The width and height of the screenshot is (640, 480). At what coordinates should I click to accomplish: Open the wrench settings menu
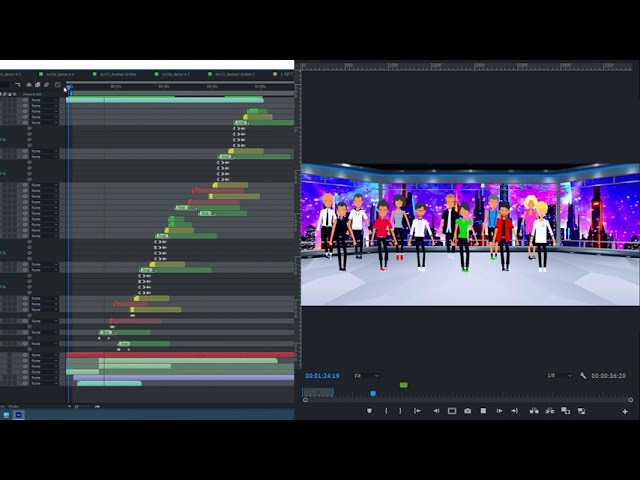(583, 376)
